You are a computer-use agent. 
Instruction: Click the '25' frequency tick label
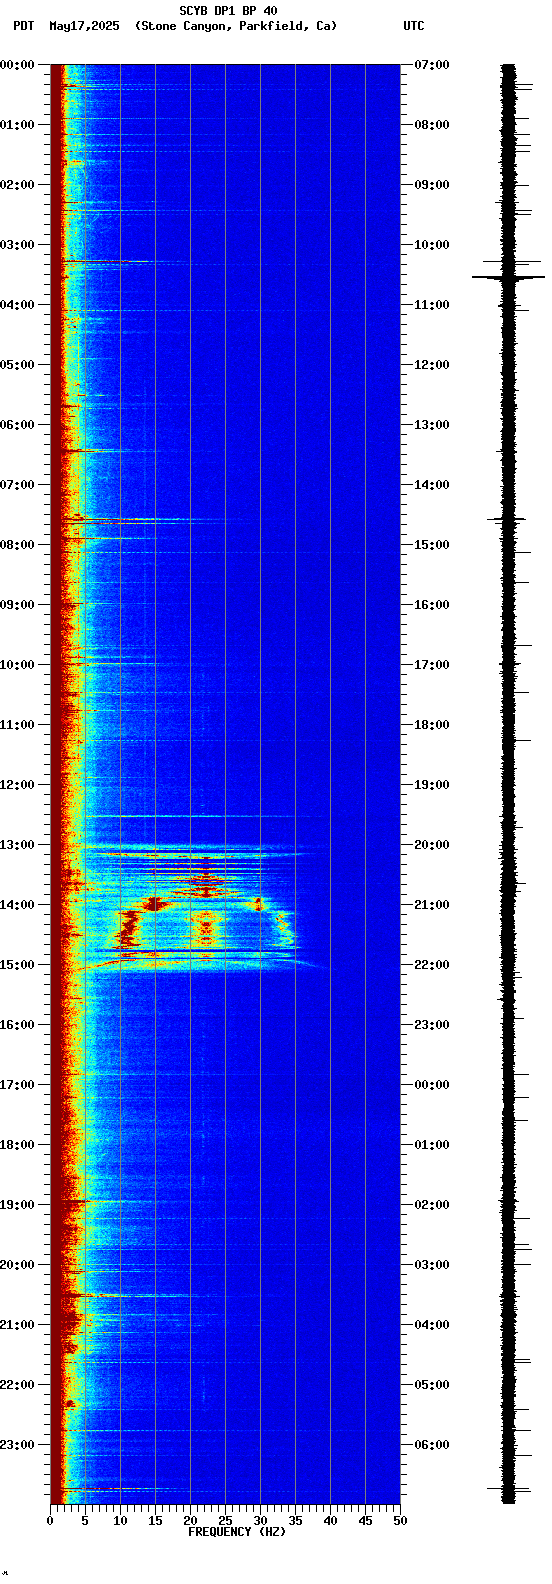pyautogui.click(x=225, y=1521)
